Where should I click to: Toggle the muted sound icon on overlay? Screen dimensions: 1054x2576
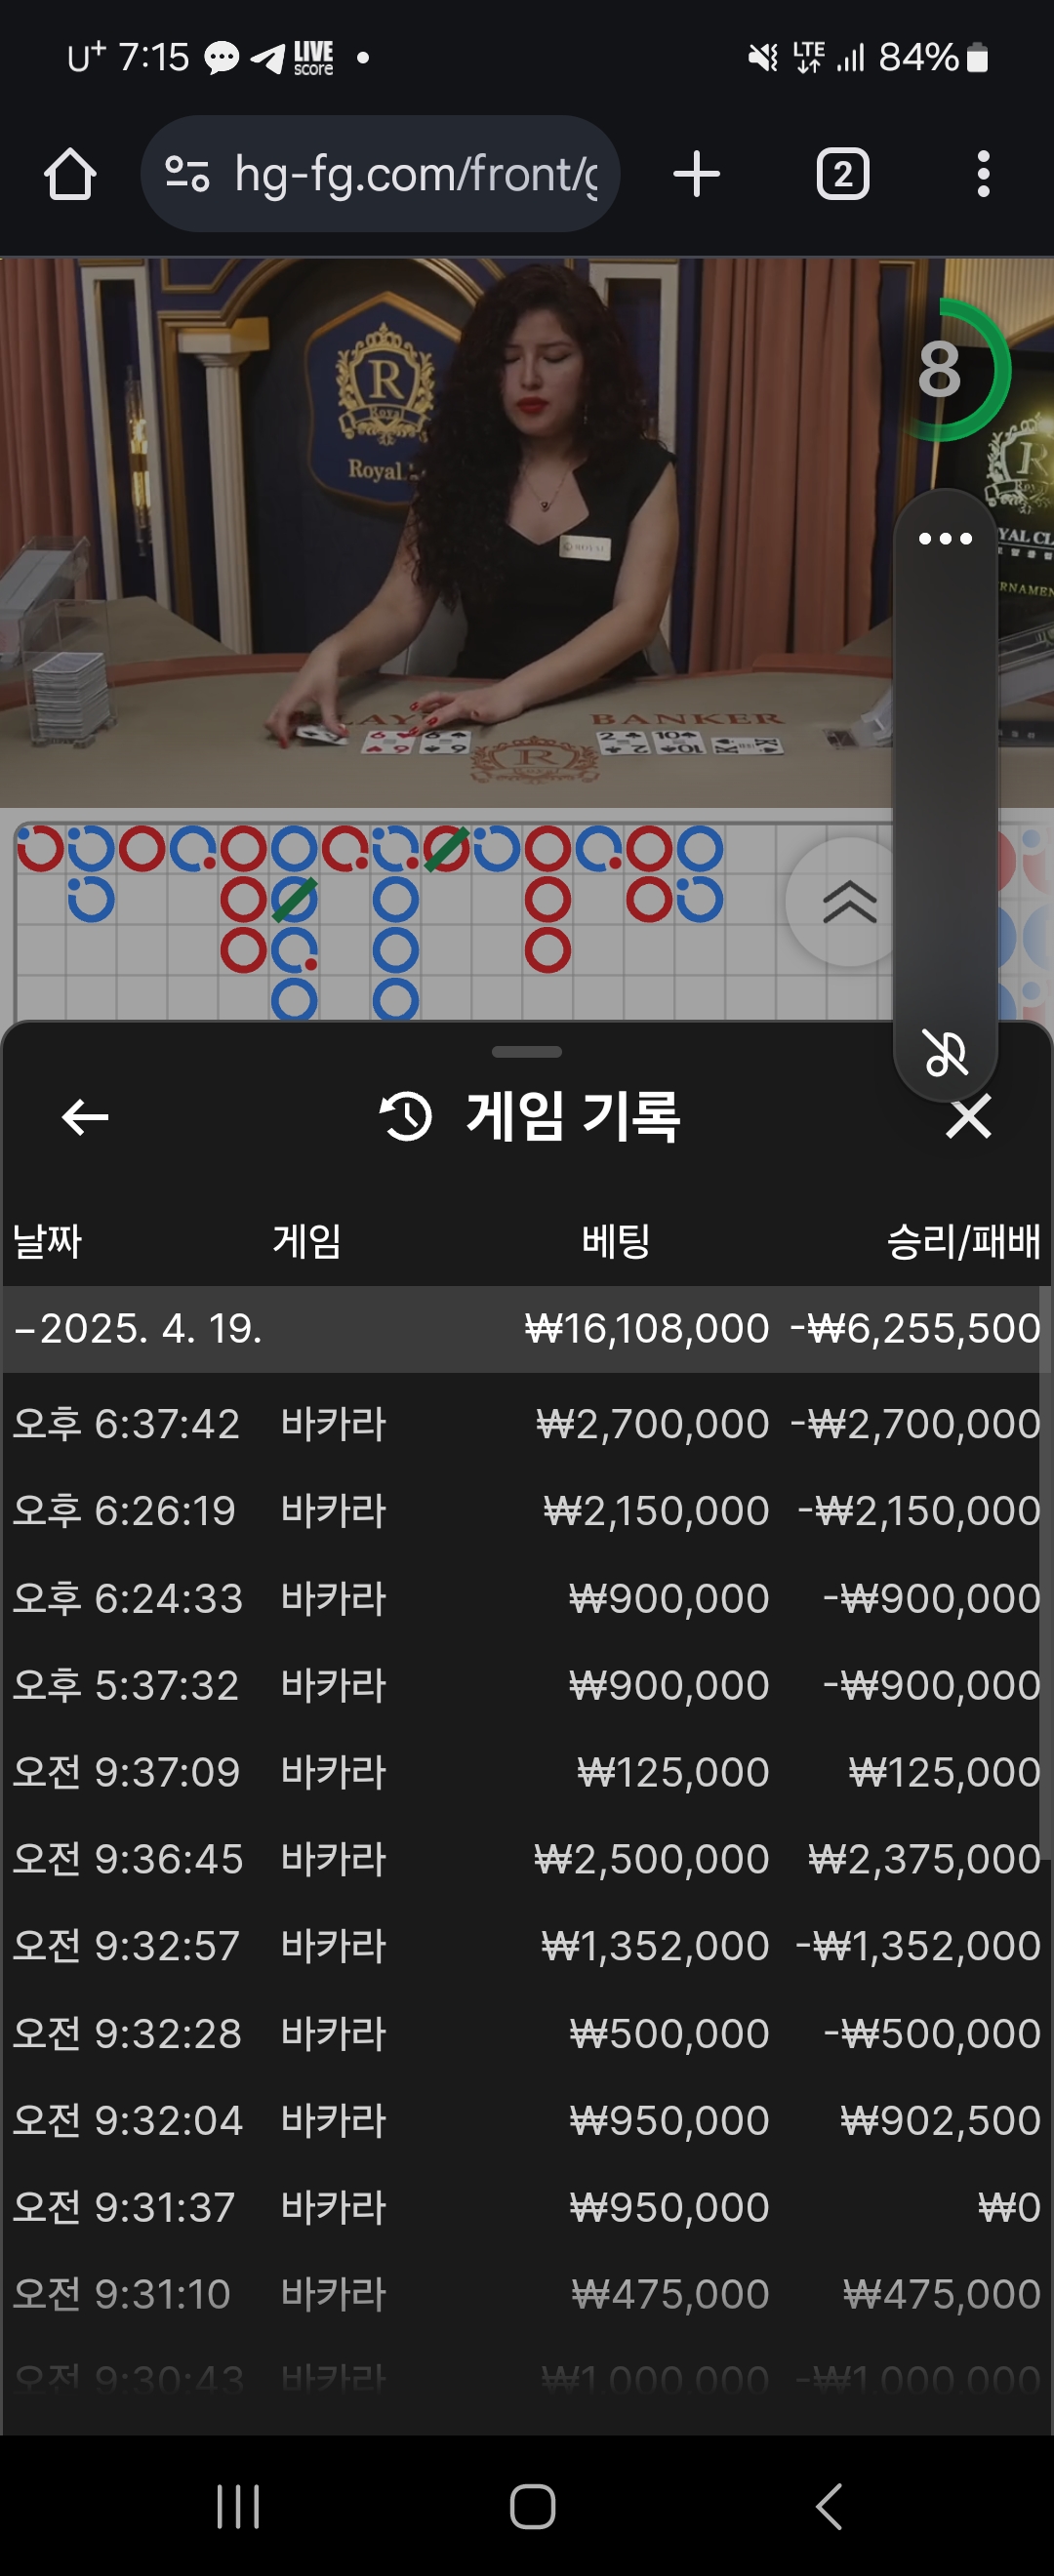coord(945,1052)
